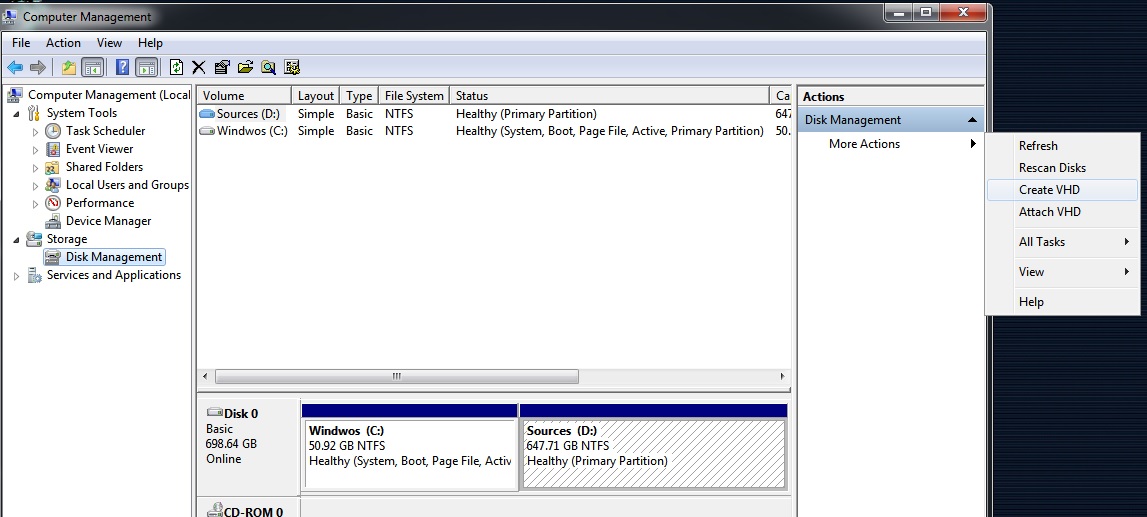
Task: Sort by the Volume column header
Action: coord(244,96)
